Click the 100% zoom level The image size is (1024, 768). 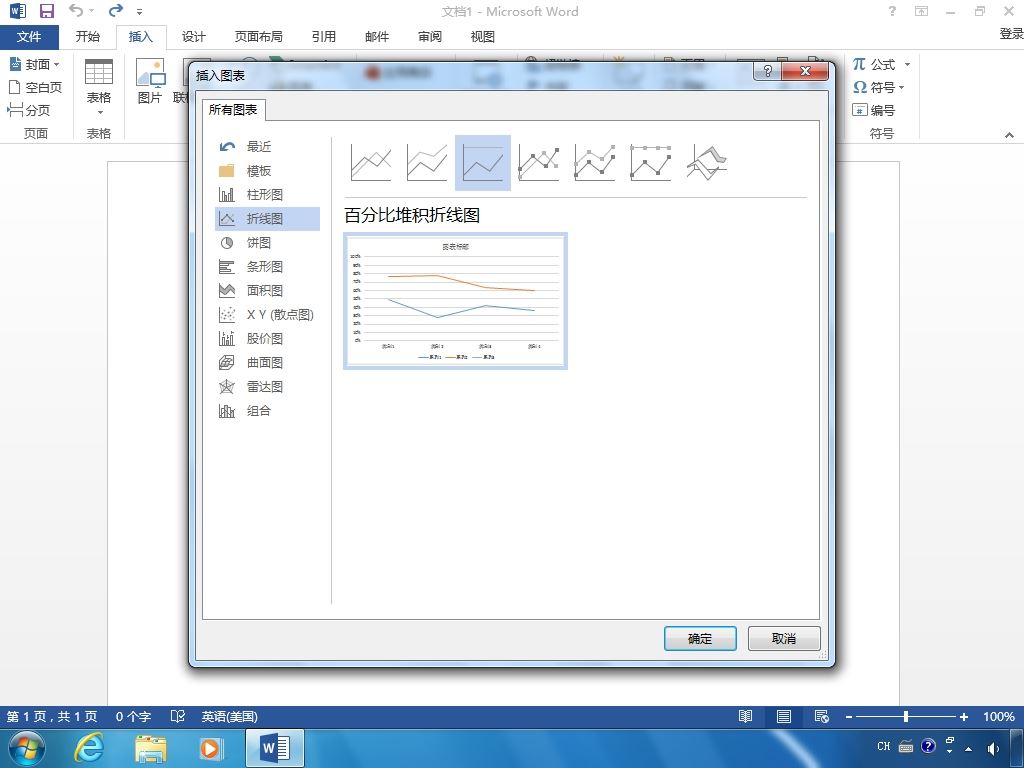(x=999, y=716)
